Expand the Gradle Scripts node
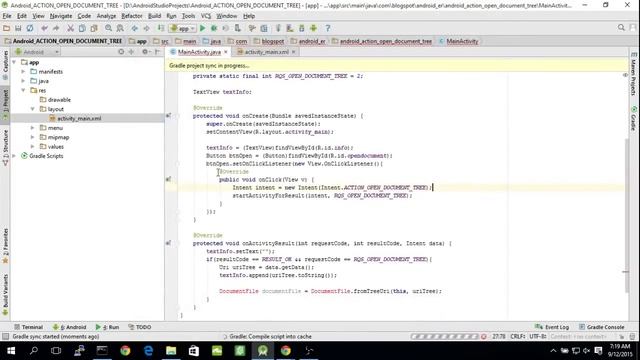This screenshot has width=640, height=360. tap(14, 156)
